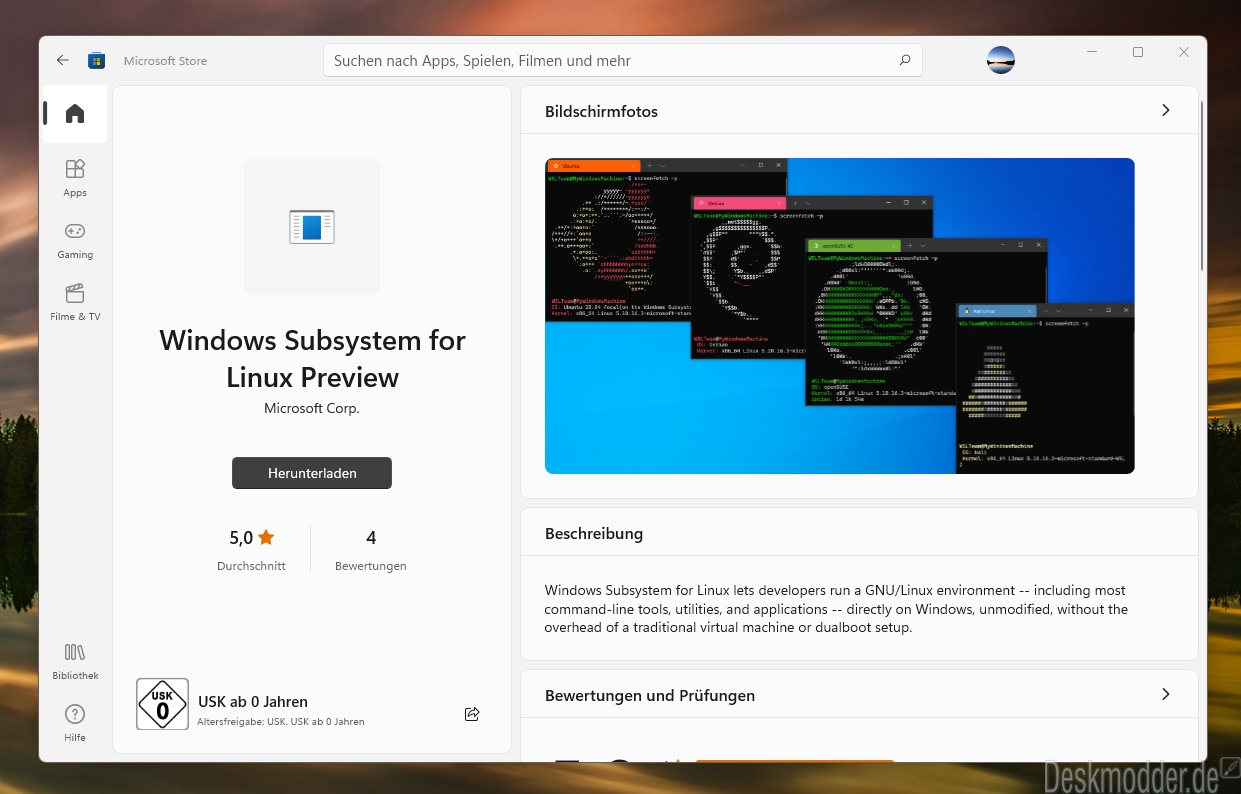Click the search magnifier icon
This screenshot has width=1241, height=794.
click(x=904, y=60)
